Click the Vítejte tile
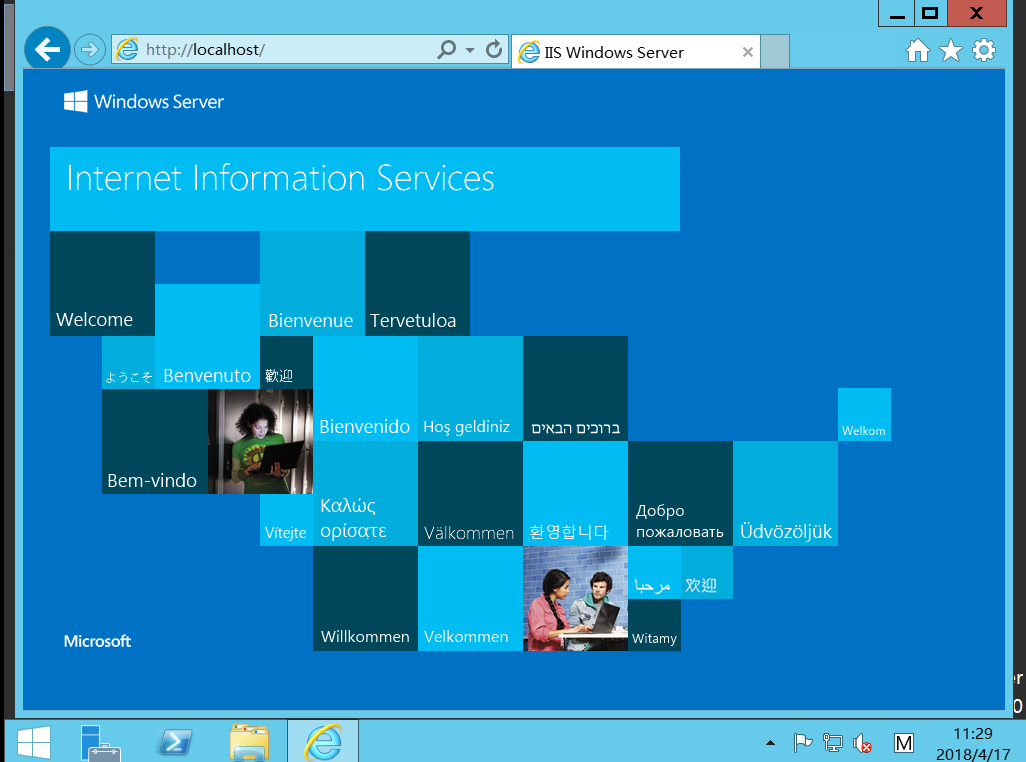Image resolution: width=1026 pixels, height=762 pixels. (x=287, y=520)
